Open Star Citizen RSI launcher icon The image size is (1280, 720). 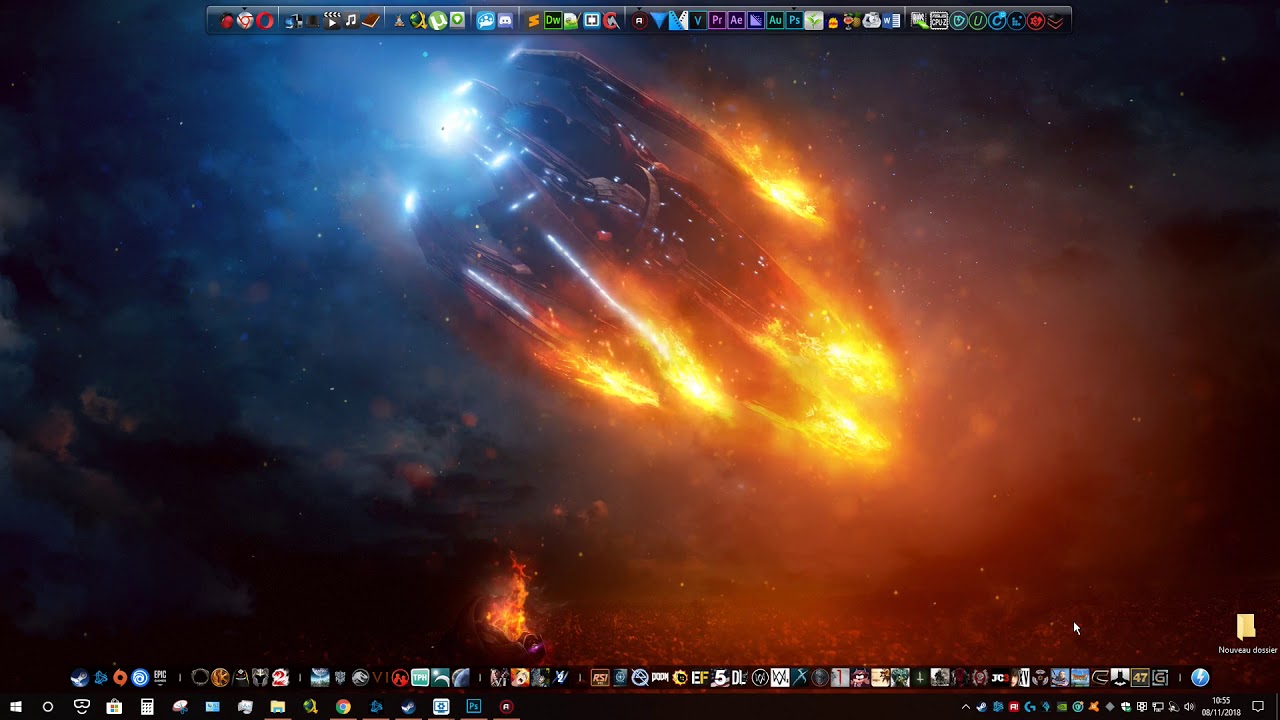coord(600,678)
